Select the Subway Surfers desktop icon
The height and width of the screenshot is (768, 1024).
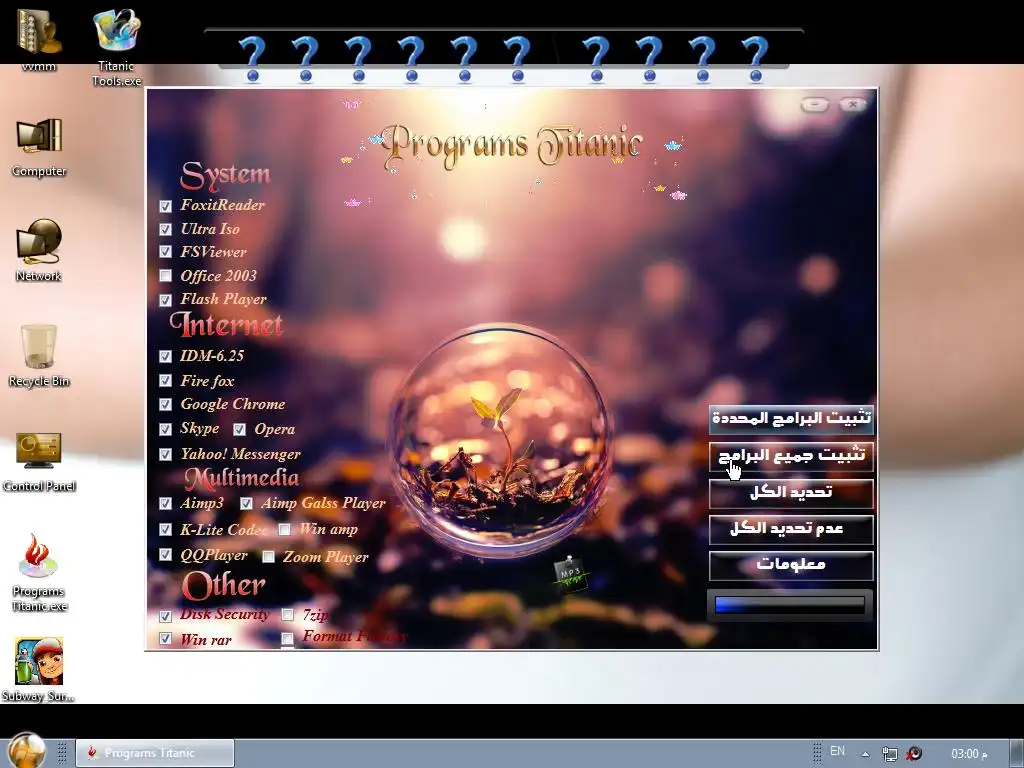point(39,669)
